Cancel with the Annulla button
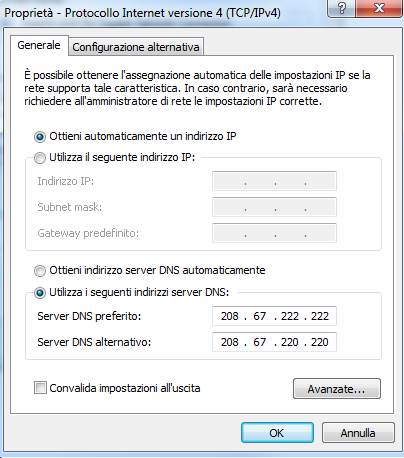Screen dimensions: 404x458 (x=358, y=433)
